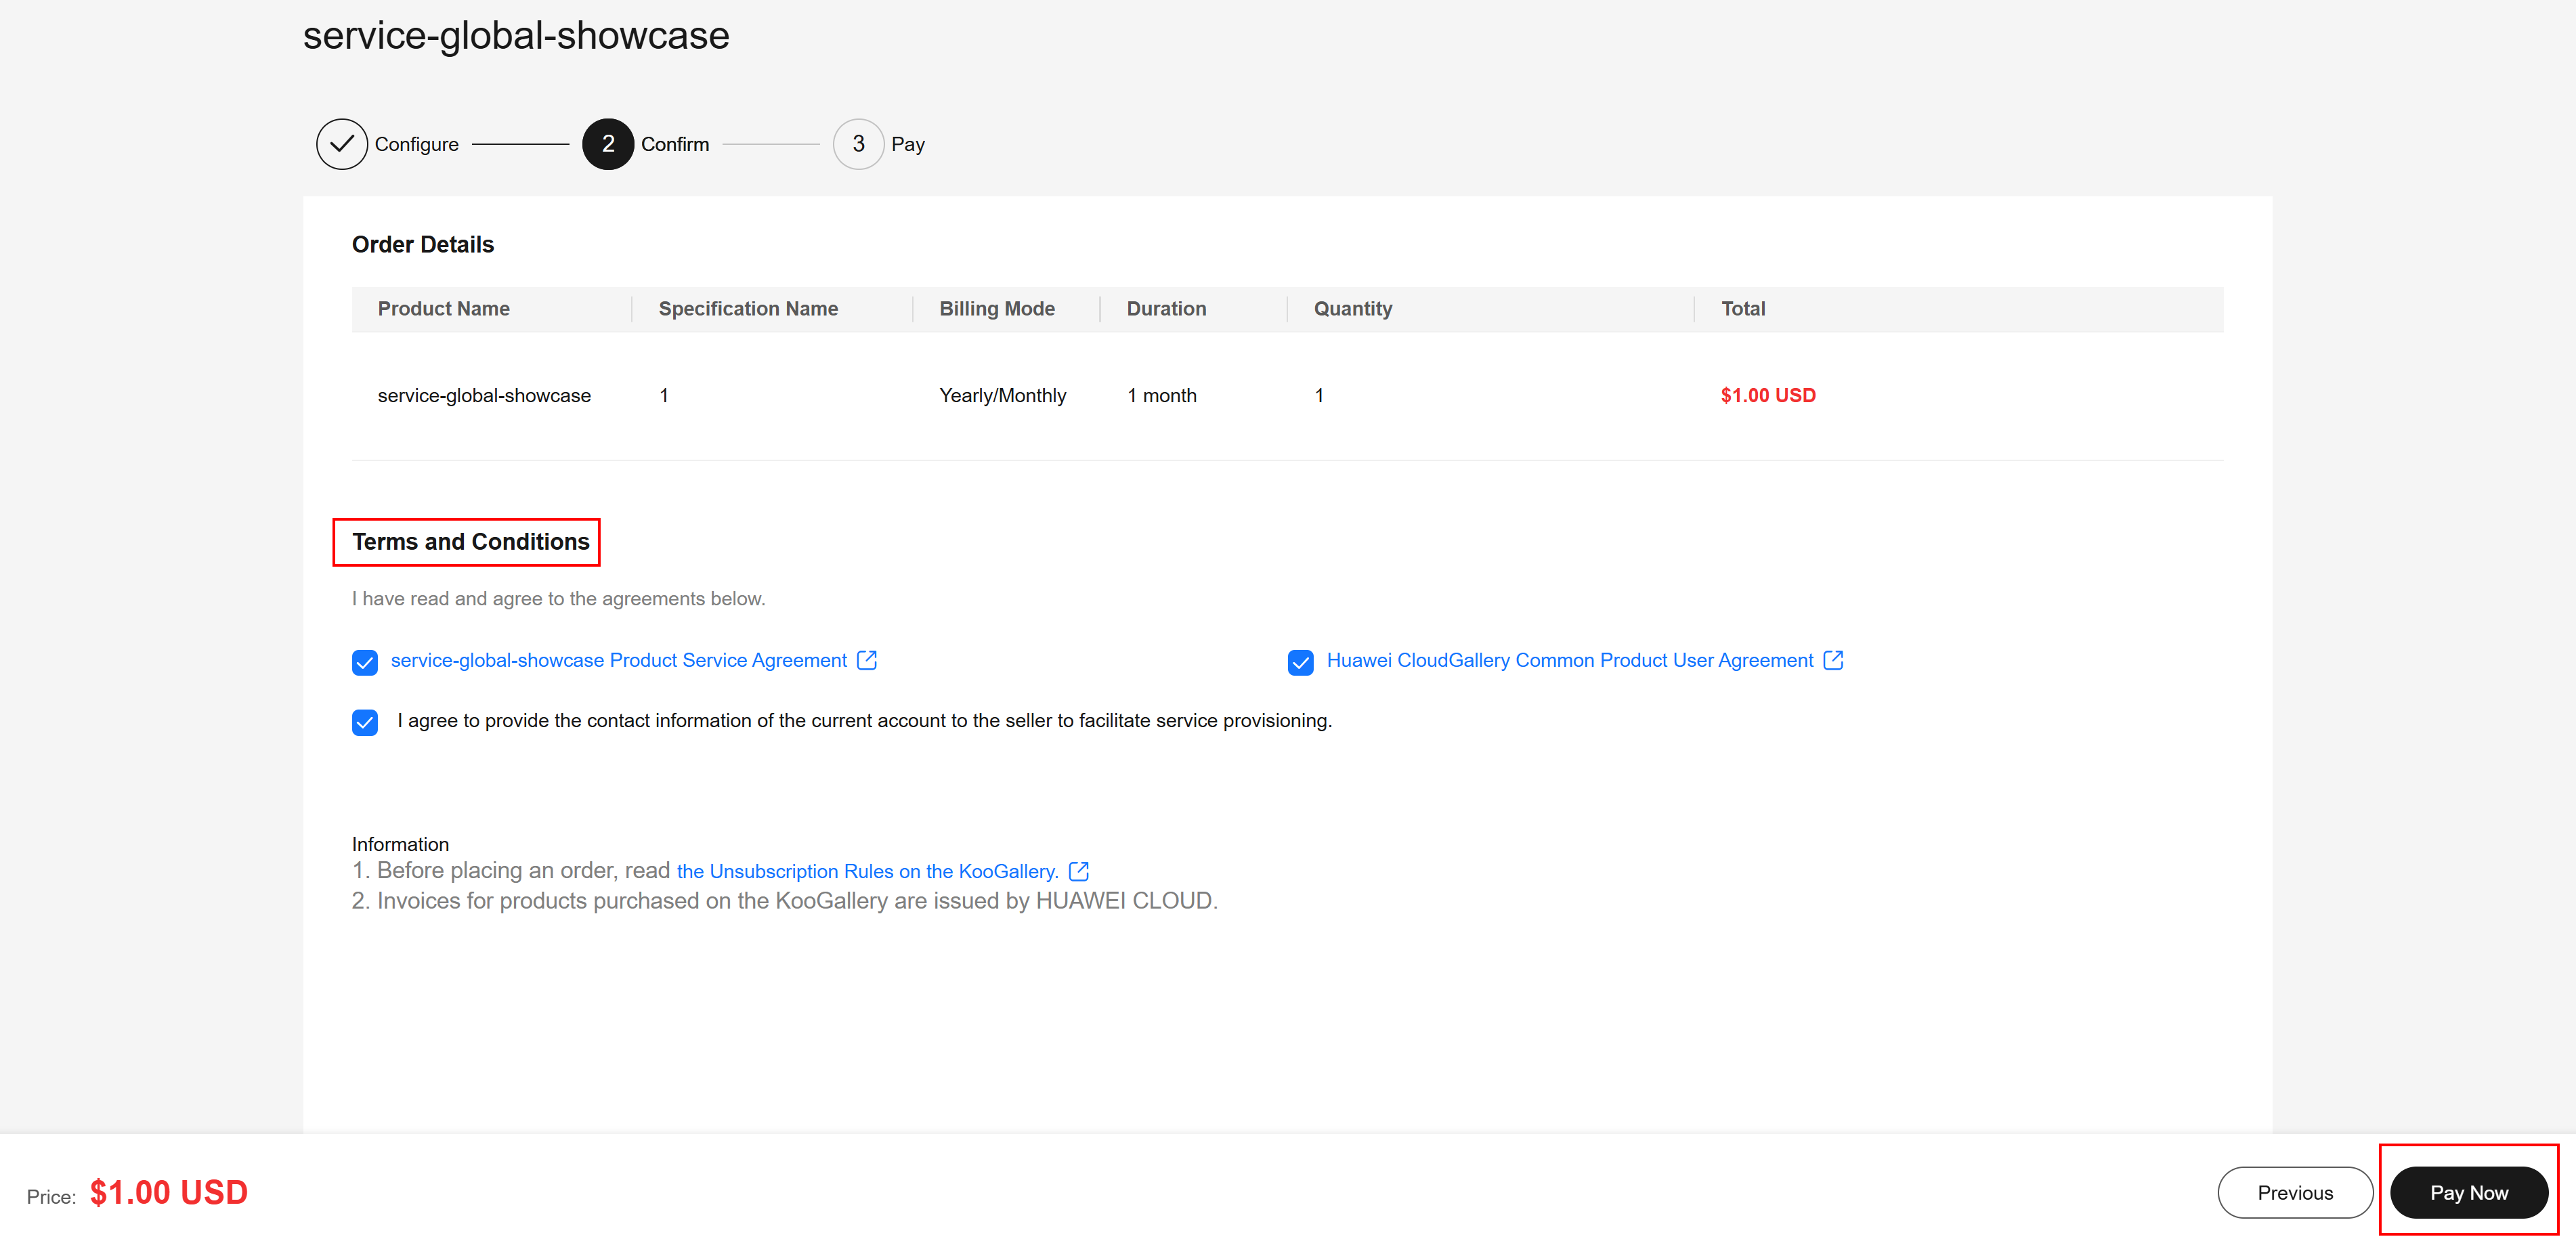Click the Quantity column header

click(1353, 309)
